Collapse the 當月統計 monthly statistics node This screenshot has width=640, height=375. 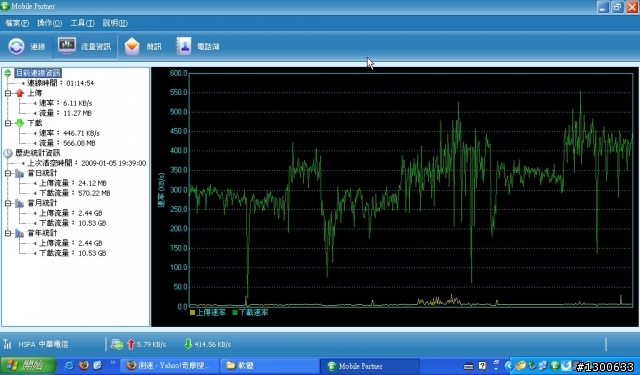(8, 203)
